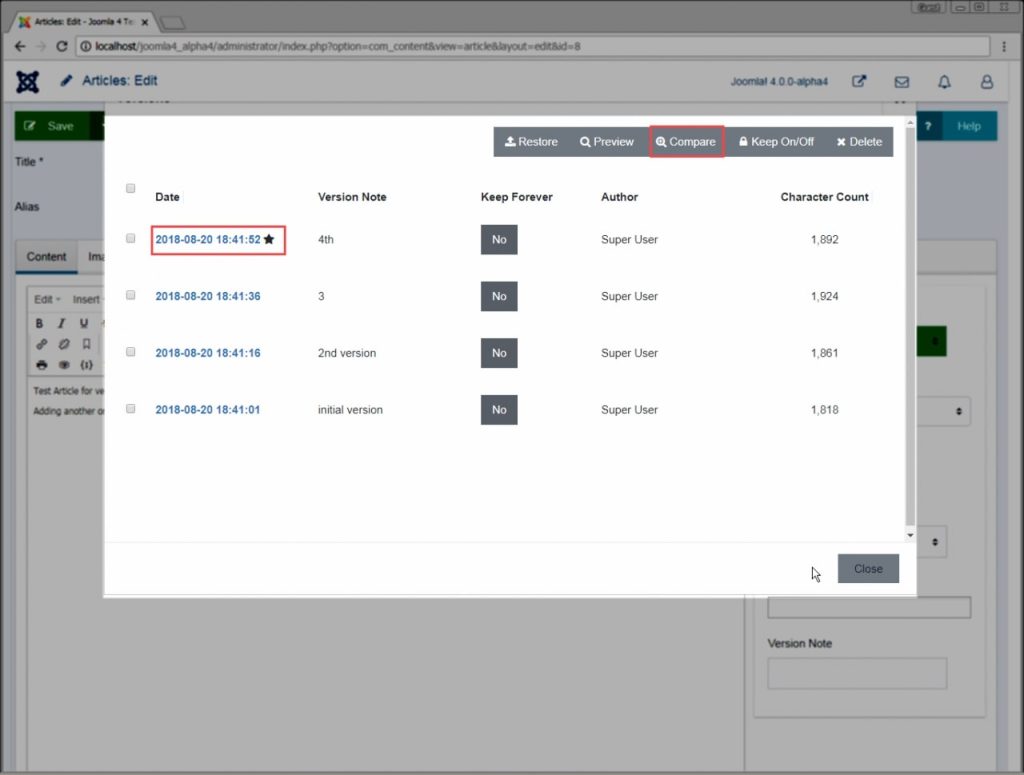Click the preview eye icon in editor
Image resolution: width=1024 pixels, height=775 pixels.
(x=63, y=365)
